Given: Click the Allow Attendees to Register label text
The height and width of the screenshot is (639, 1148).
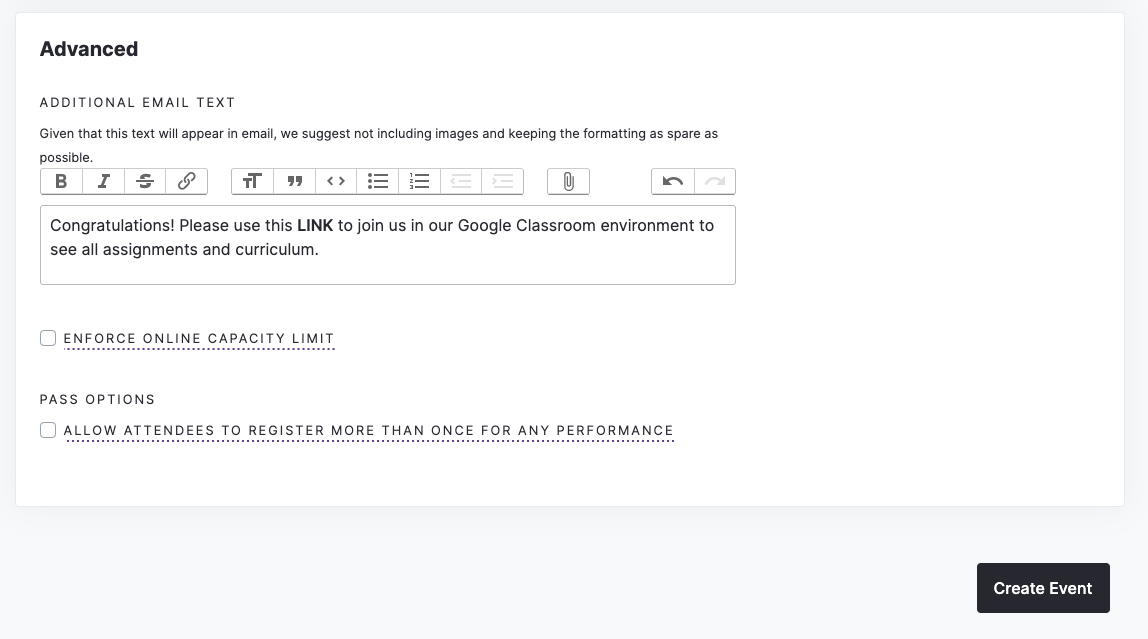Looking at the screenshot, I should click(x=369, y=431).
